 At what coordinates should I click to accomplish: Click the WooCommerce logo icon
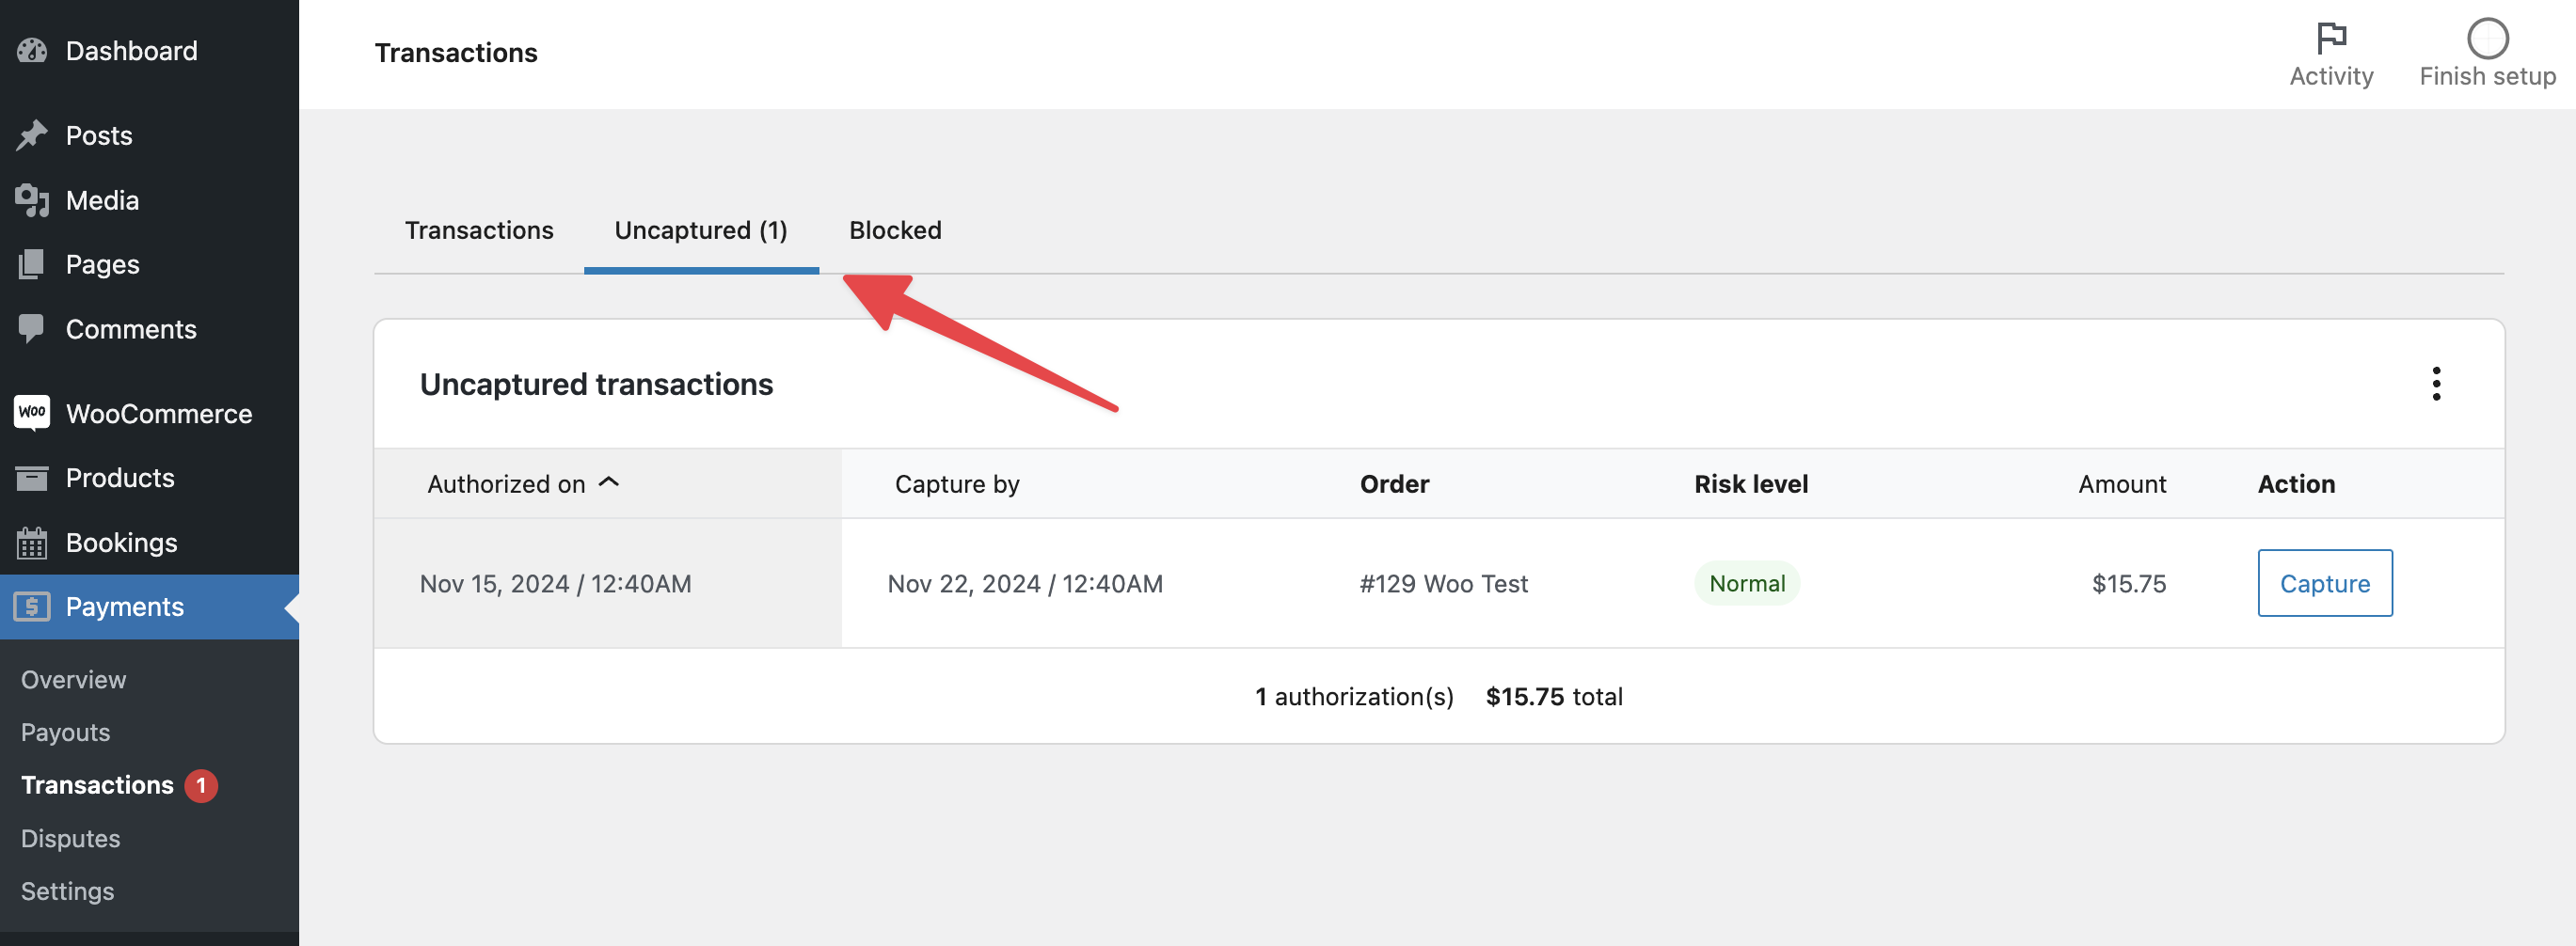[31, 413]
